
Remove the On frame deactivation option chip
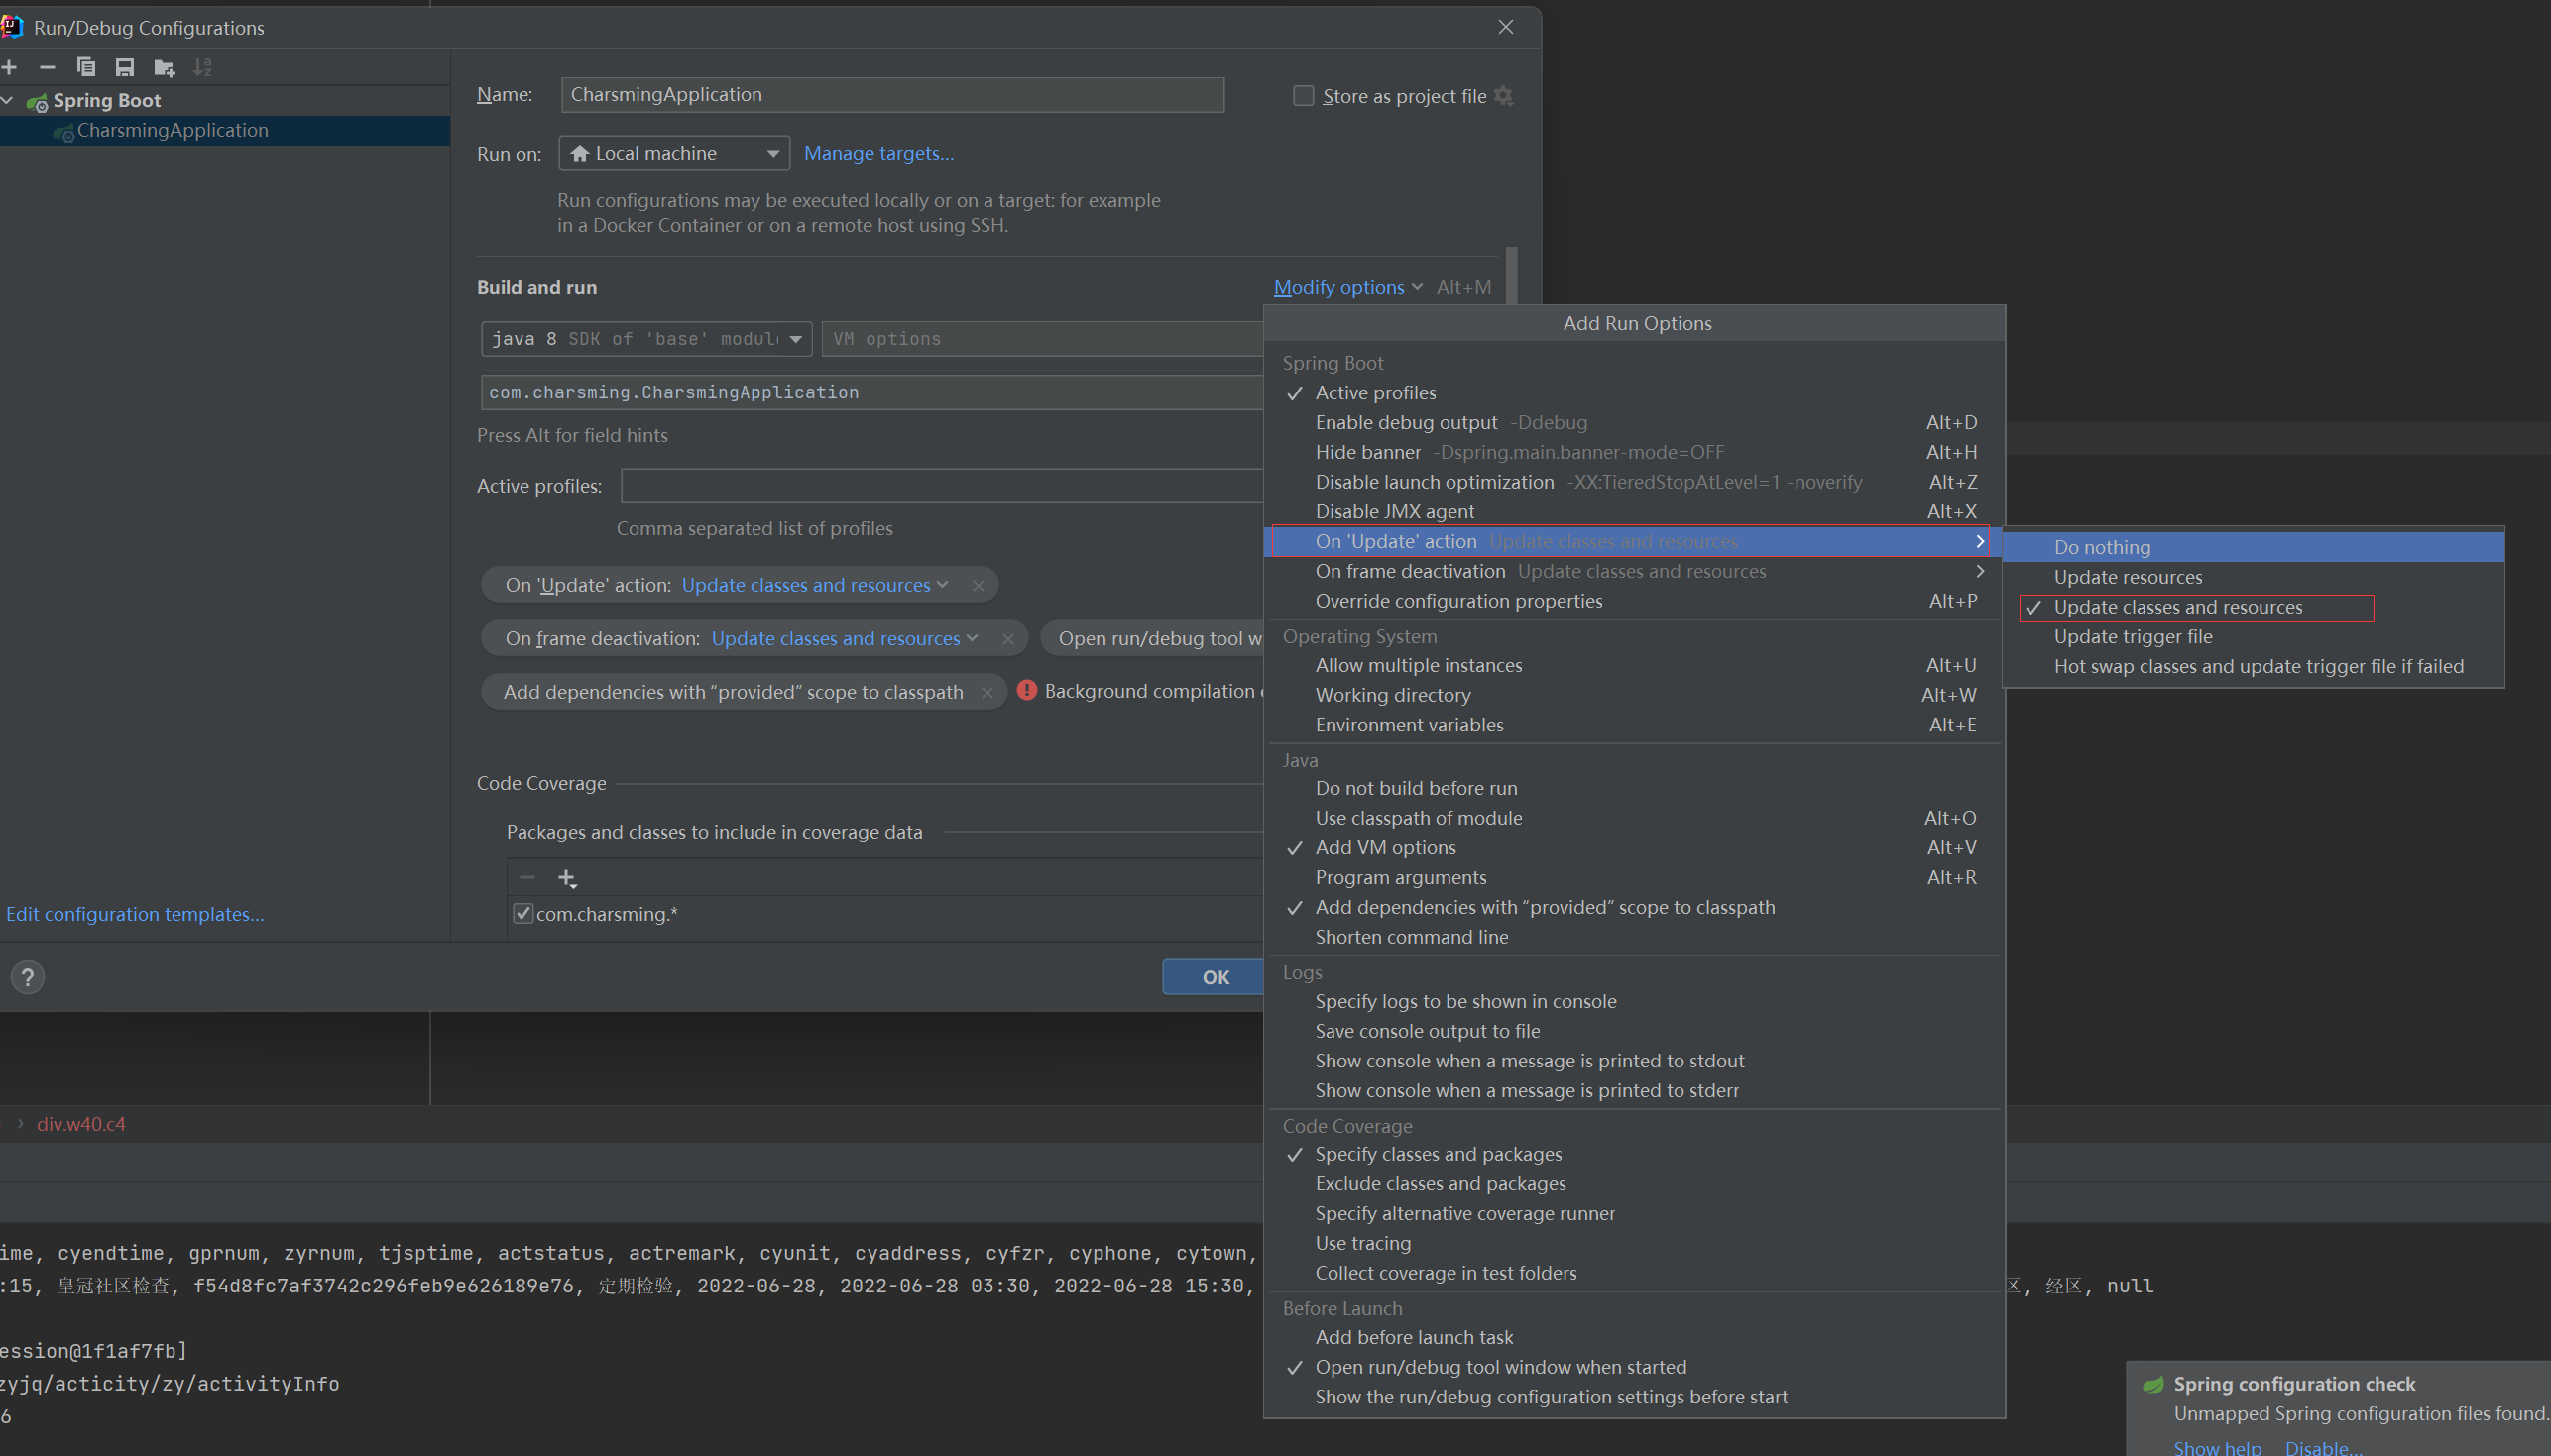[1008, 639]
